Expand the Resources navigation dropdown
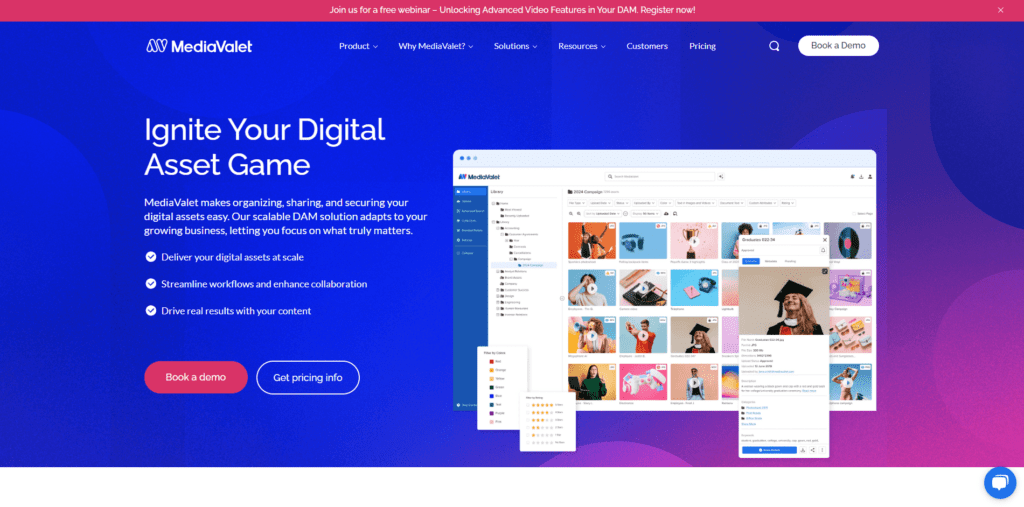The image size is (1024, 507). (x=582, y=46)
